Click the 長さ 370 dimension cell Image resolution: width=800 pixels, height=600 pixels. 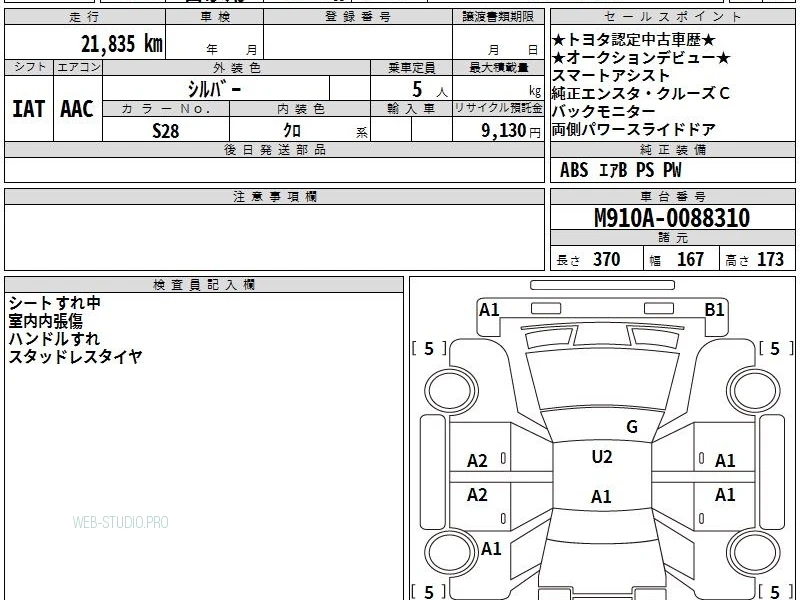[597, 259]
